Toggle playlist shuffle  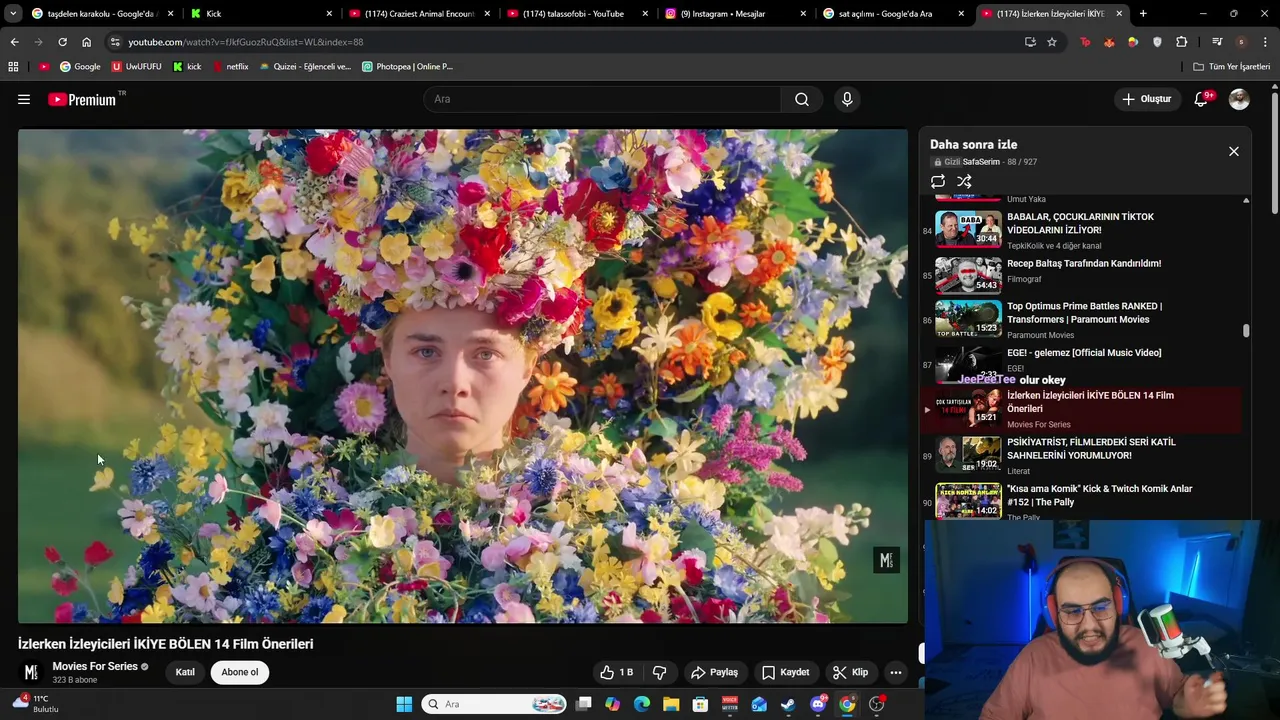964,181
